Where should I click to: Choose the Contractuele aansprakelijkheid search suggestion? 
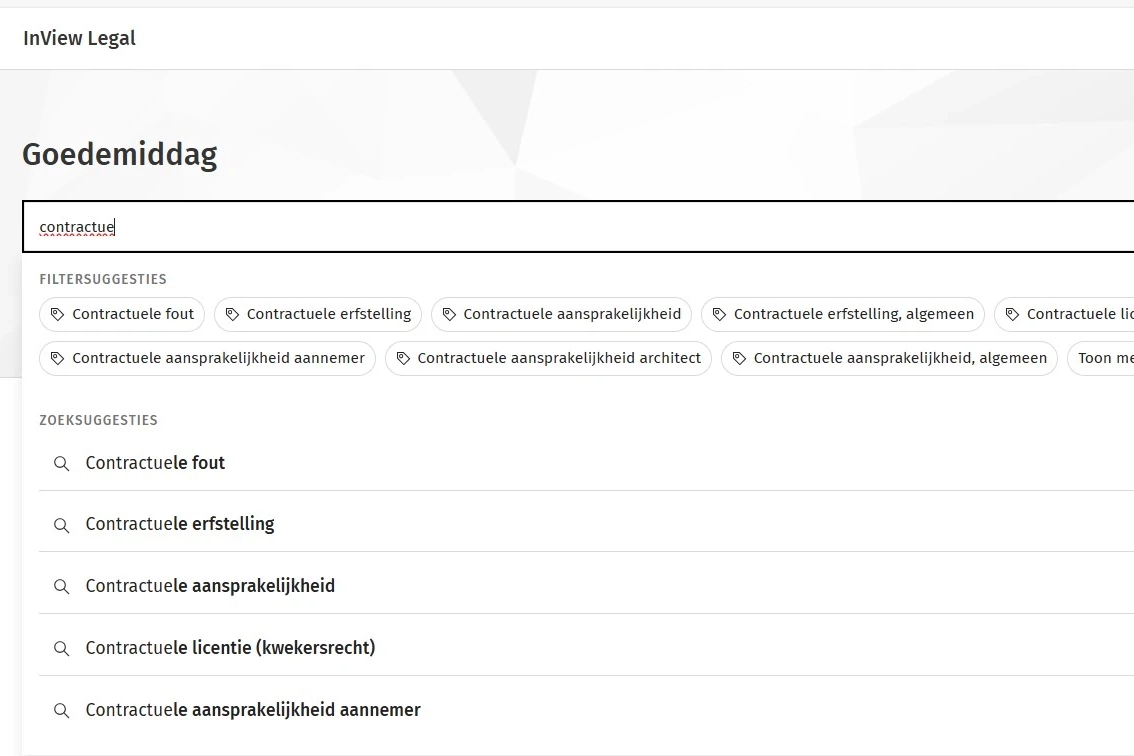[x=210, y=586]
